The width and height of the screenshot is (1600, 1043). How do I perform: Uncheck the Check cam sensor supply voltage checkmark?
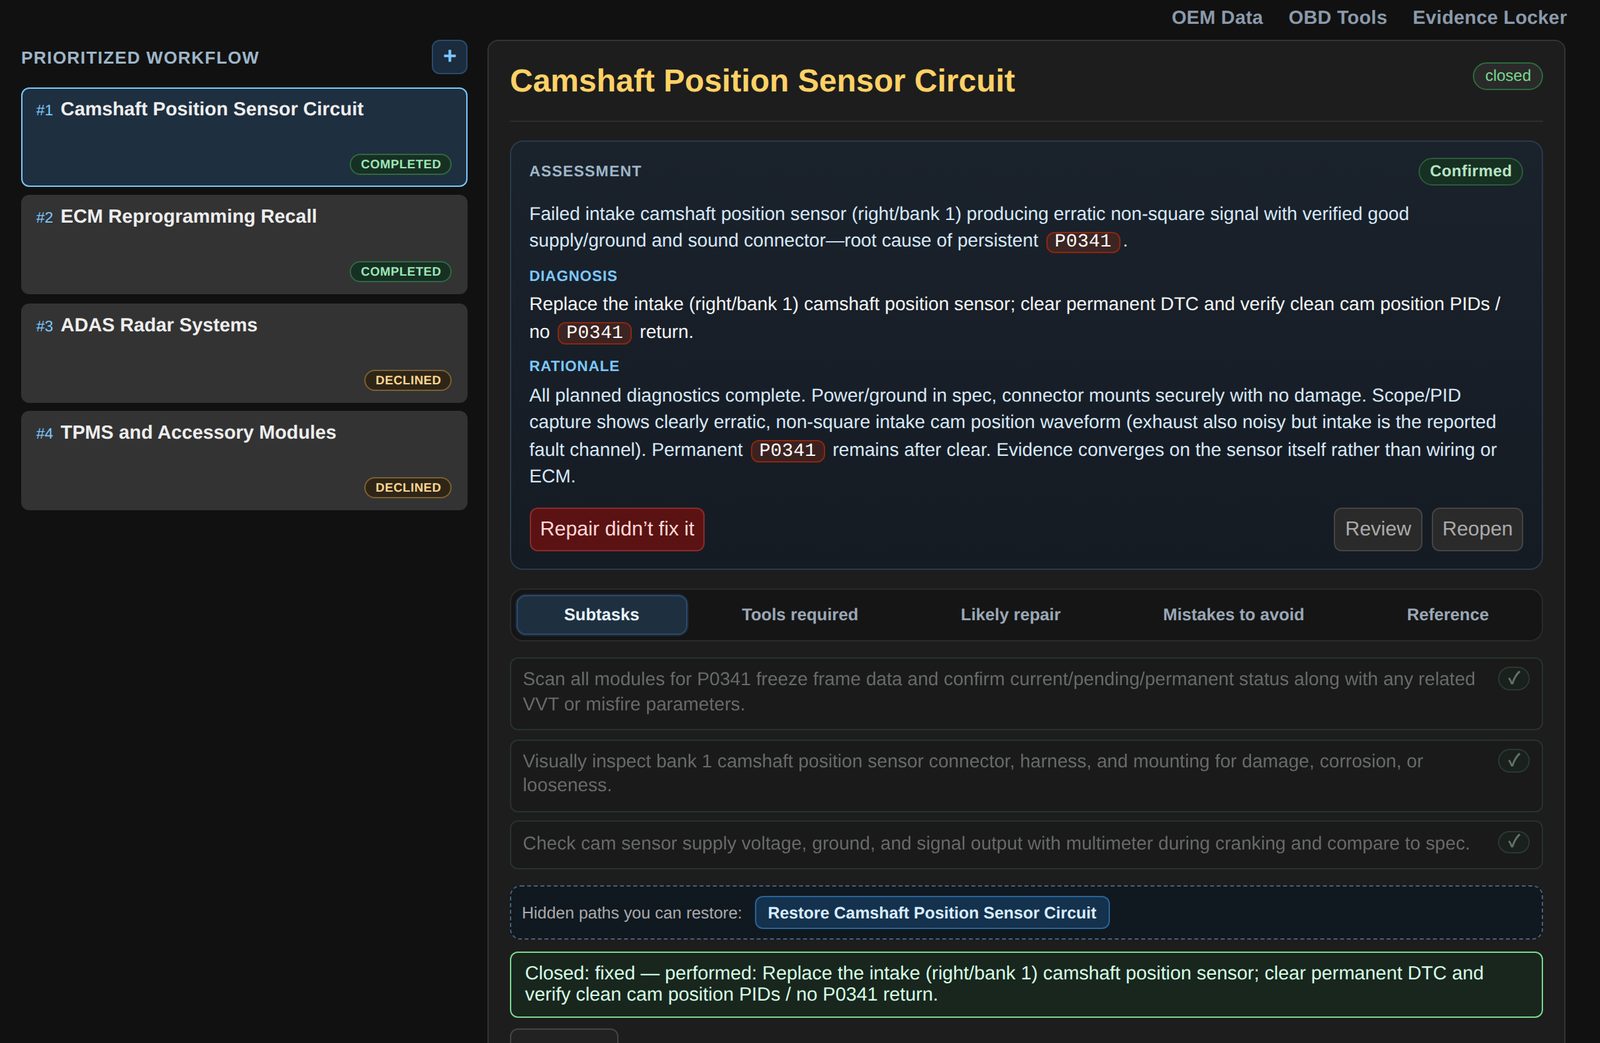1514,842
